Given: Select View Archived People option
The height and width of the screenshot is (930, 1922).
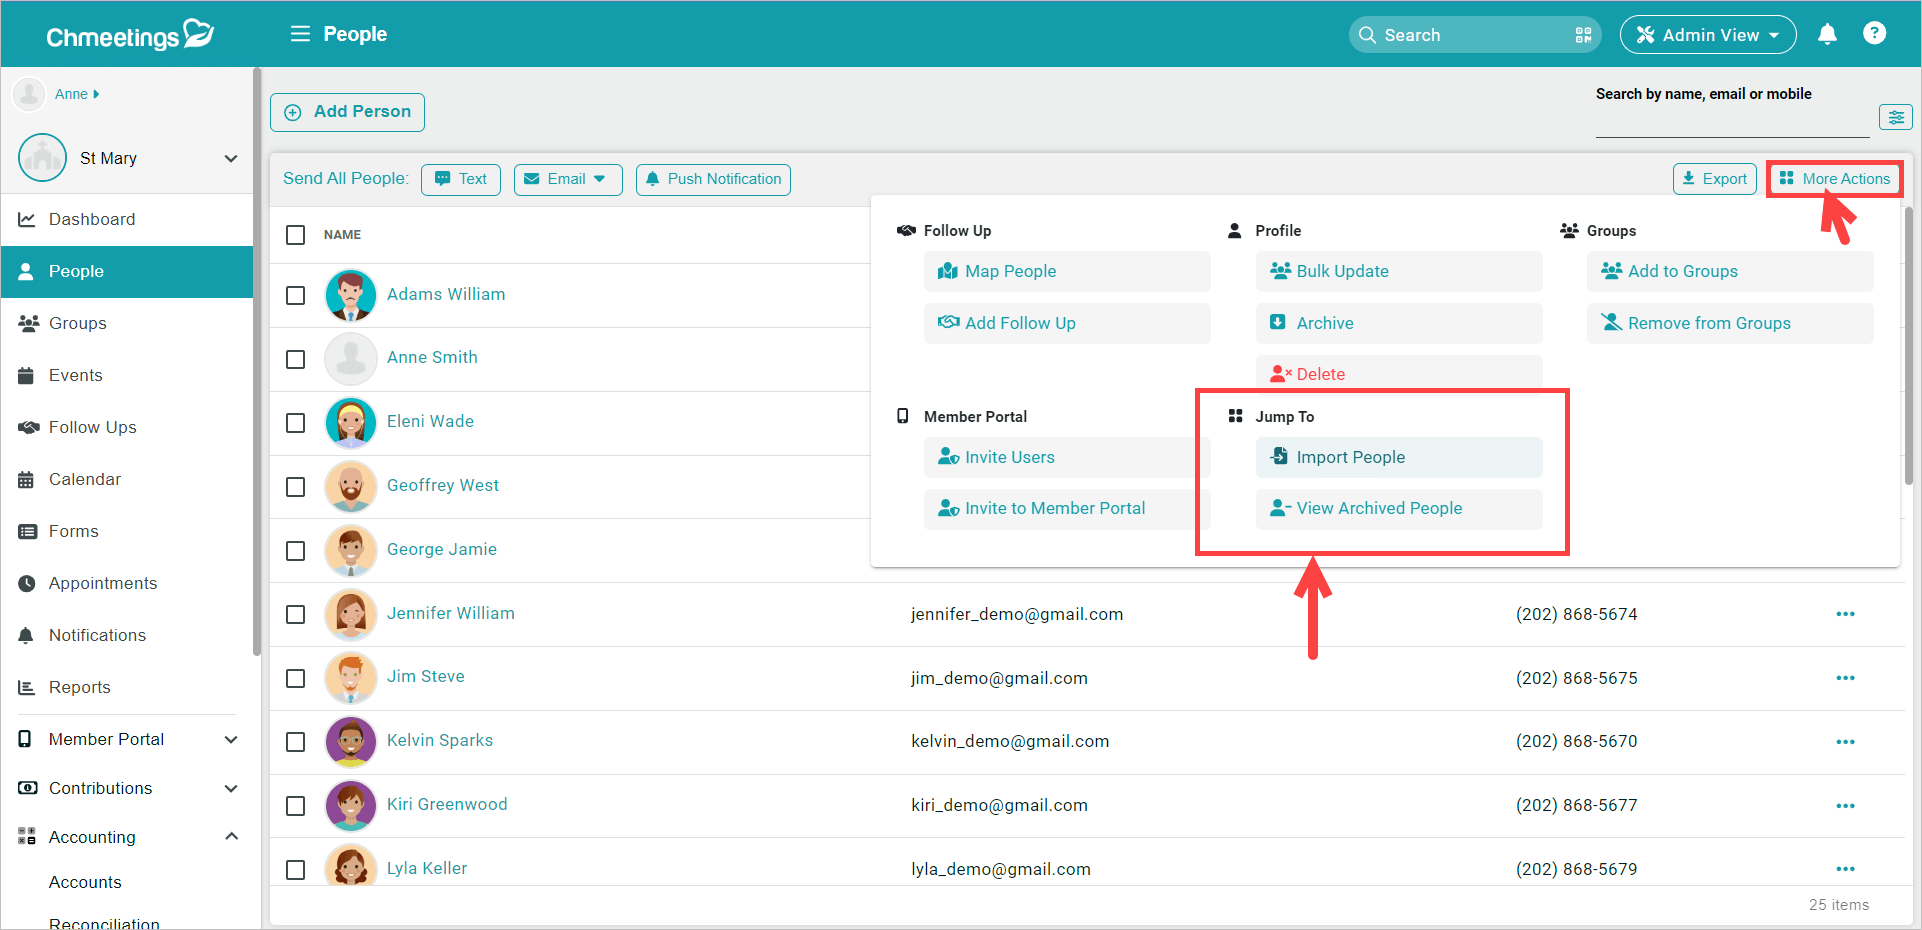Looking at the screenshot, I should (x=1398, y=508).
